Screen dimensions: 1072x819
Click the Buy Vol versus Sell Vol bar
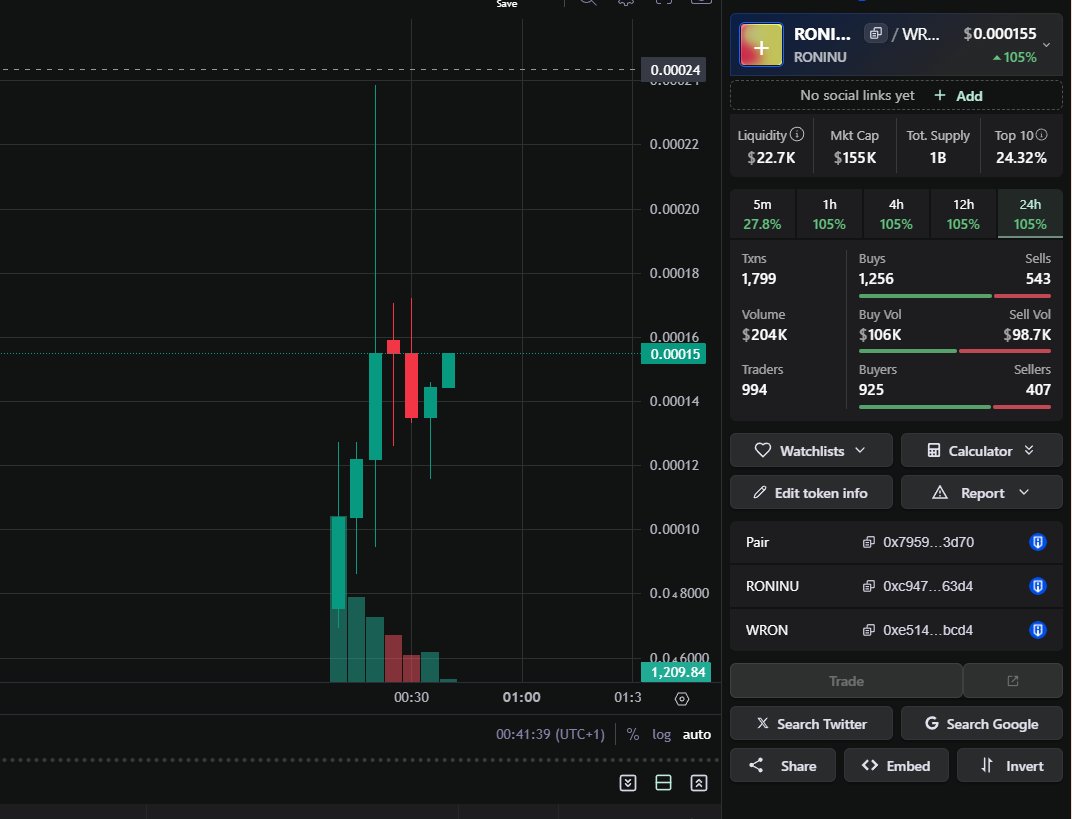[954, 351]
